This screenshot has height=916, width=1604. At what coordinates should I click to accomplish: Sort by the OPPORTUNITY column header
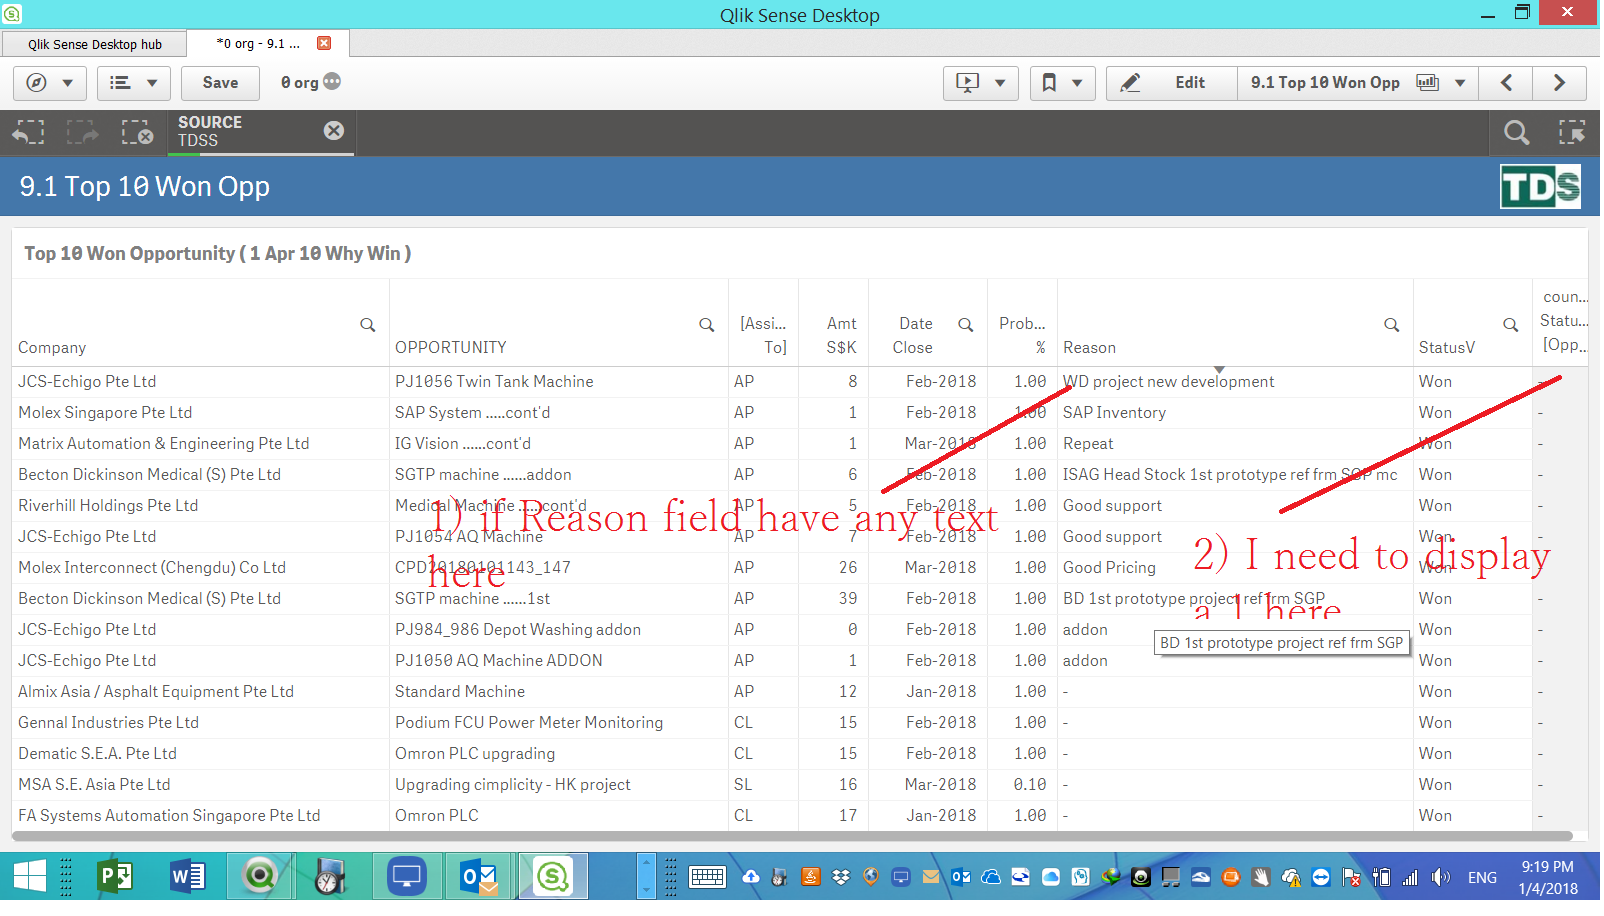(x=451, y=348)
